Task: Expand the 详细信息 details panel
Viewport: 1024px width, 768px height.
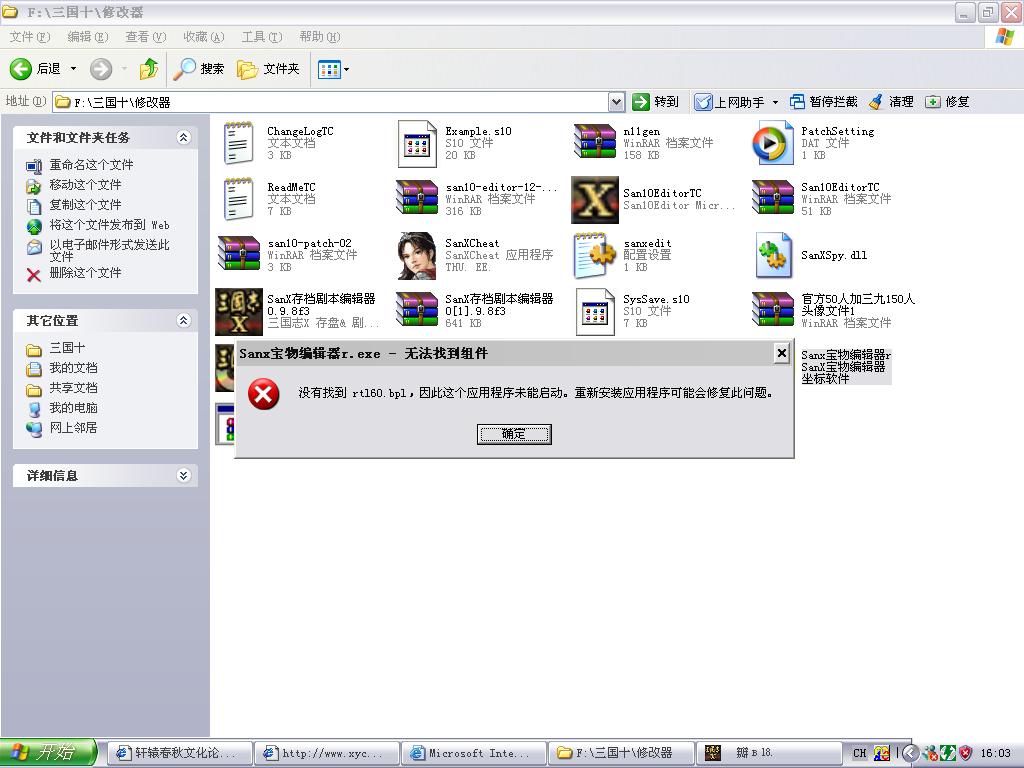Action: coord(183,476)
